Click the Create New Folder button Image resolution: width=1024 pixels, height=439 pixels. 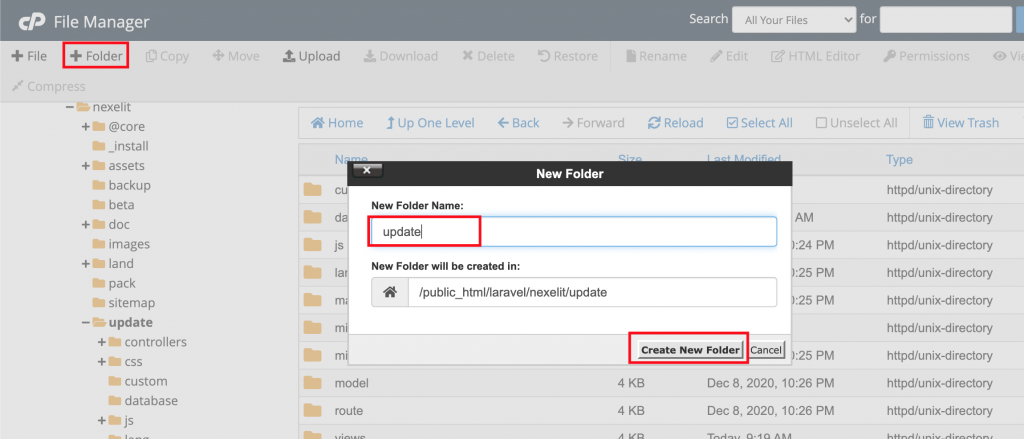(691, 350)
